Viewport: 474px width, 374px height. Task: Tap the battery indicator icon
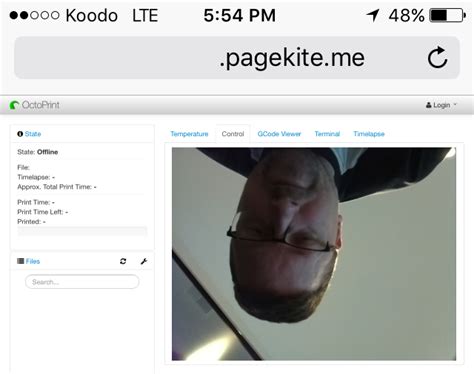click(x=448, y=15)
